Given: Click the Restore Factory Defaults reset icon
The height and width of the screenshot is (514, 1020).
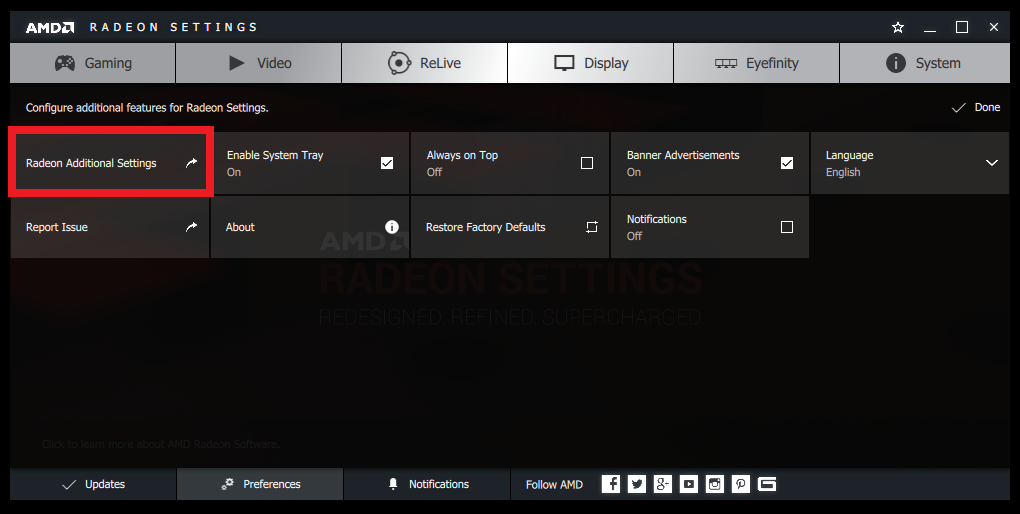Looking at the screenshot, I should (591, 227).
